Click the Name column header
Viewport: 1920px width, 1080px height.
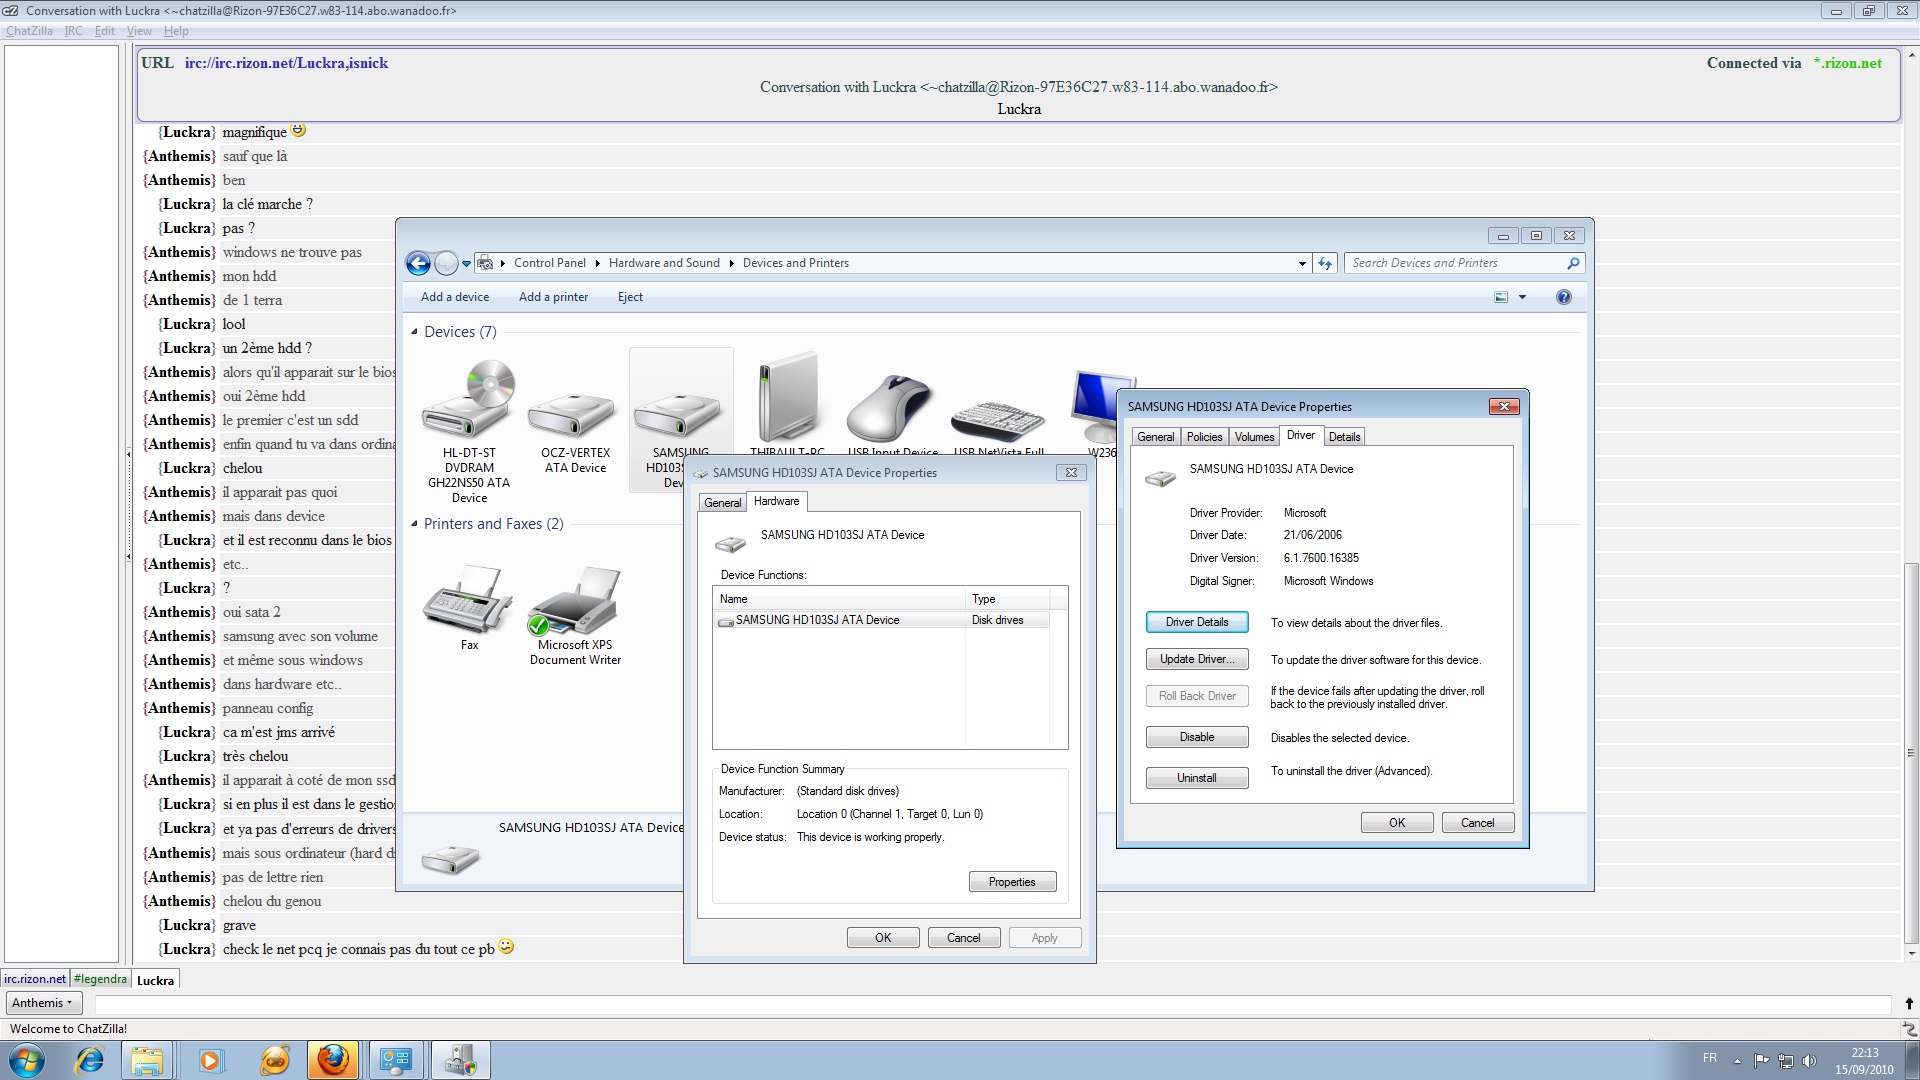pos(839,599)
